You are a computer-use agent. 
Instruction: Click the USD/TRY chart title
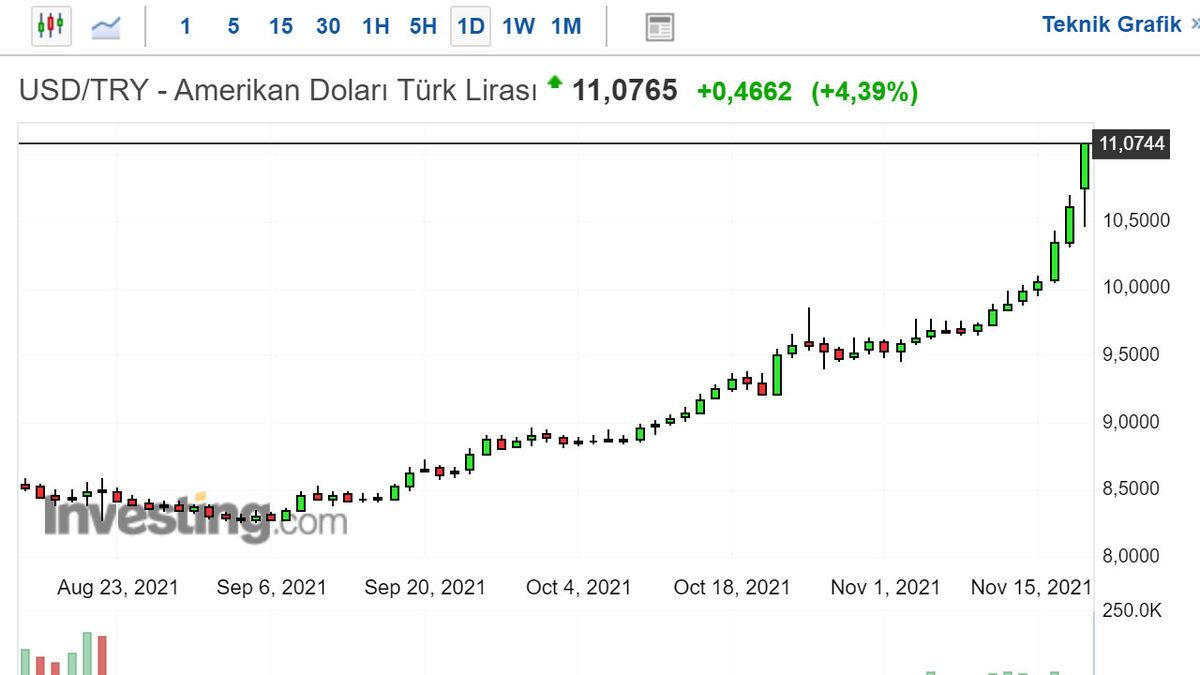(x=280, y=90)
